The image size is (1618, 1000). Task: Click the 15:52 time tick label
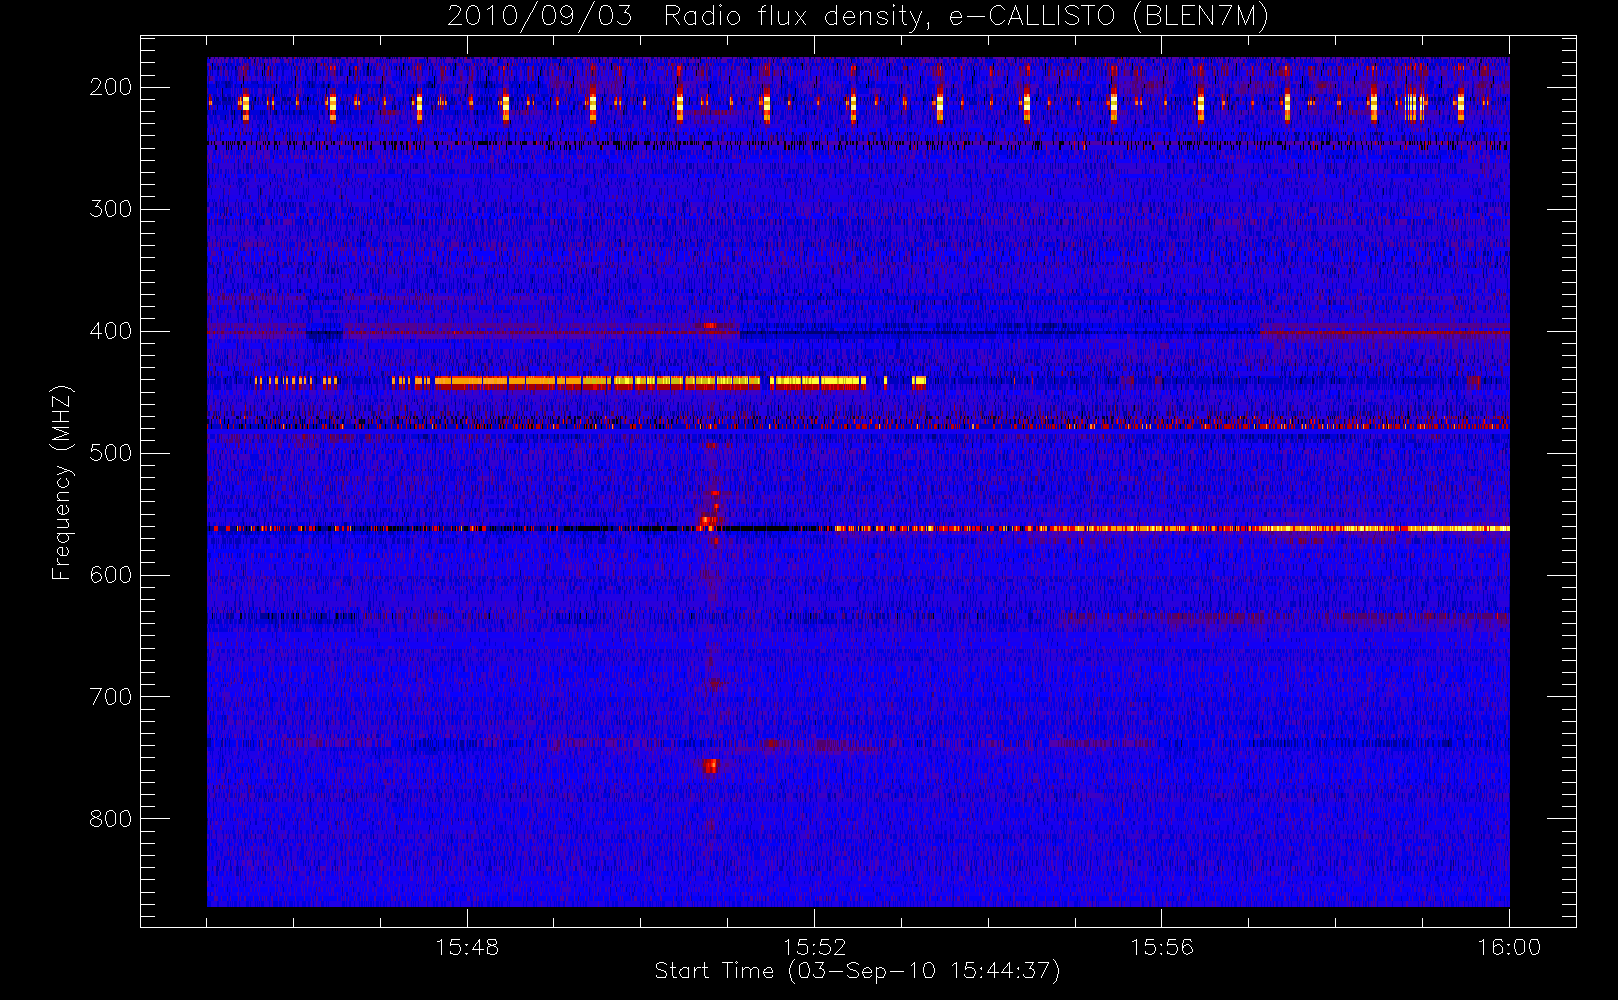coord(814,947)
